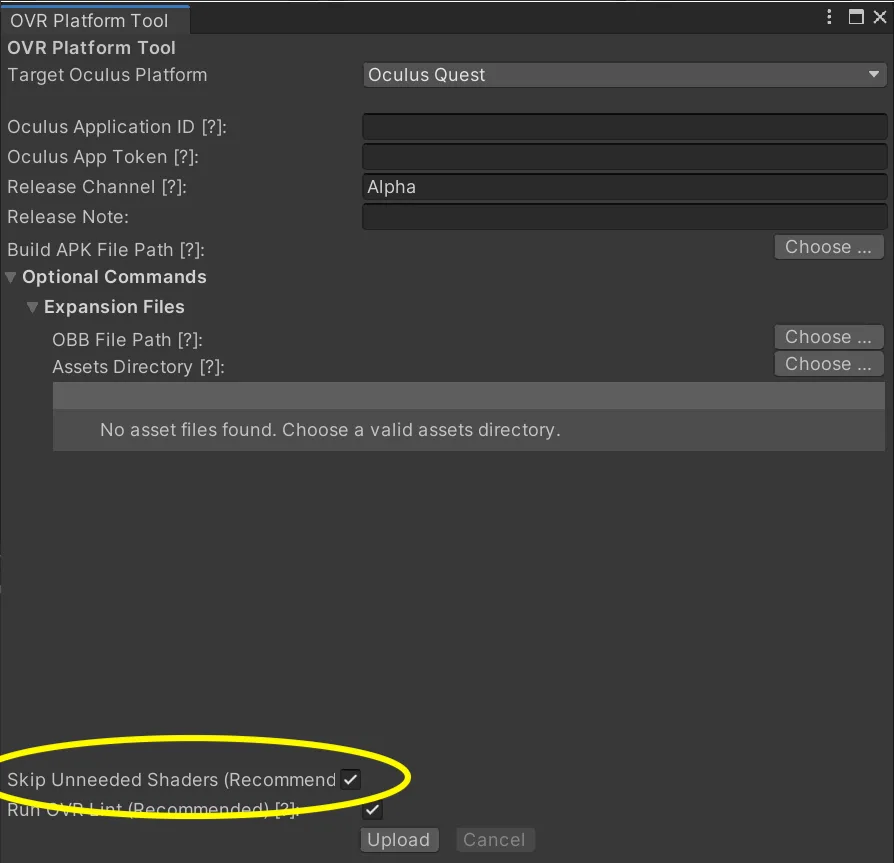894x863 pixels.
Task: Click the Release Note input field
Action: pos(624,217)
